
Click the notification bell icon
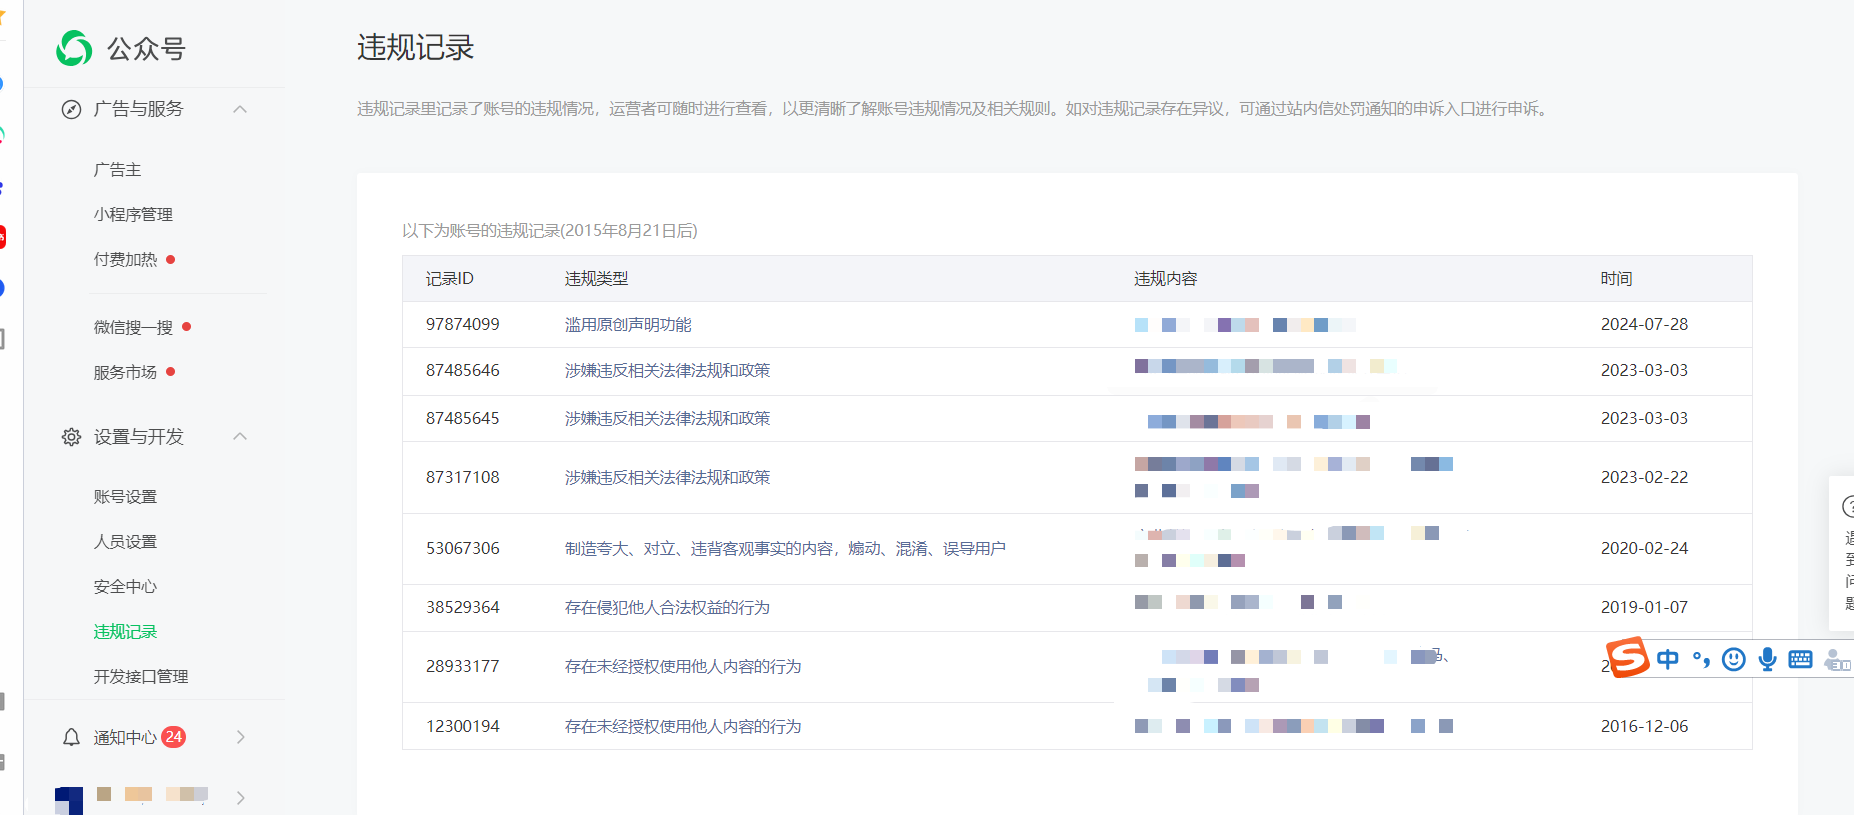pos(71,738)
